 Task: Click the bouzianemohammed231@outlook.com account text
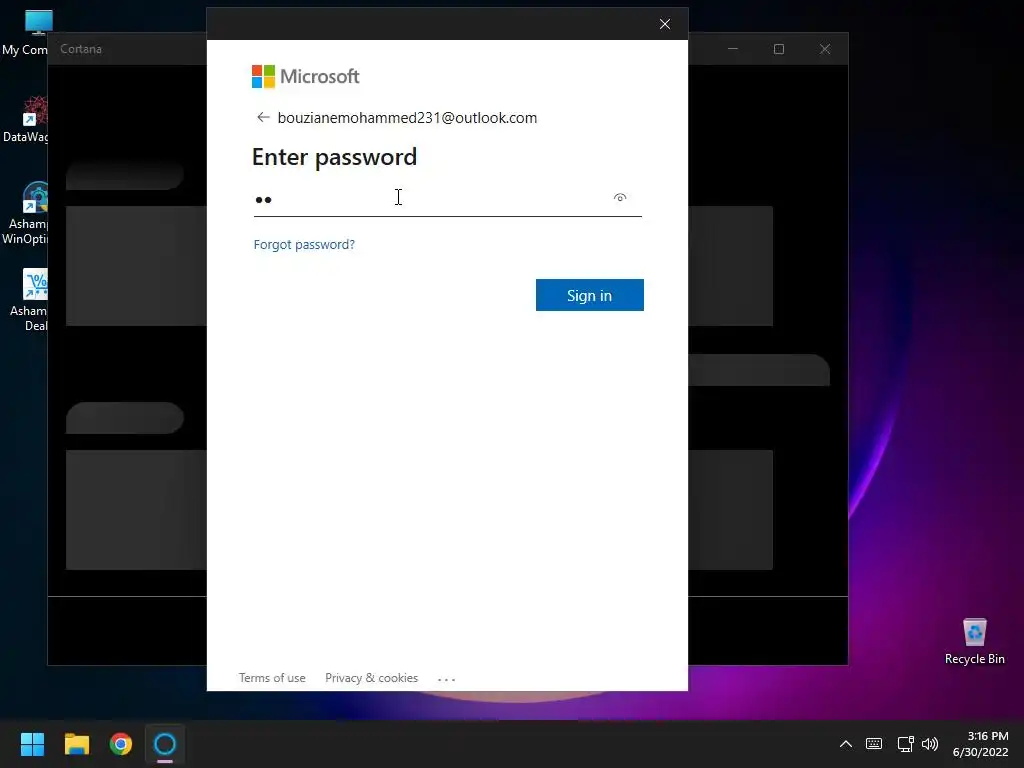coord(408,118)
